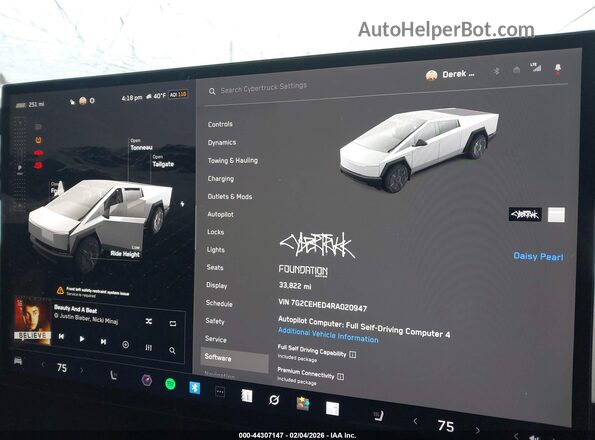Open the Dynamics settings tab
This screenshot has height=440, width=595.
pyautogui.click(x=222, y=142)
